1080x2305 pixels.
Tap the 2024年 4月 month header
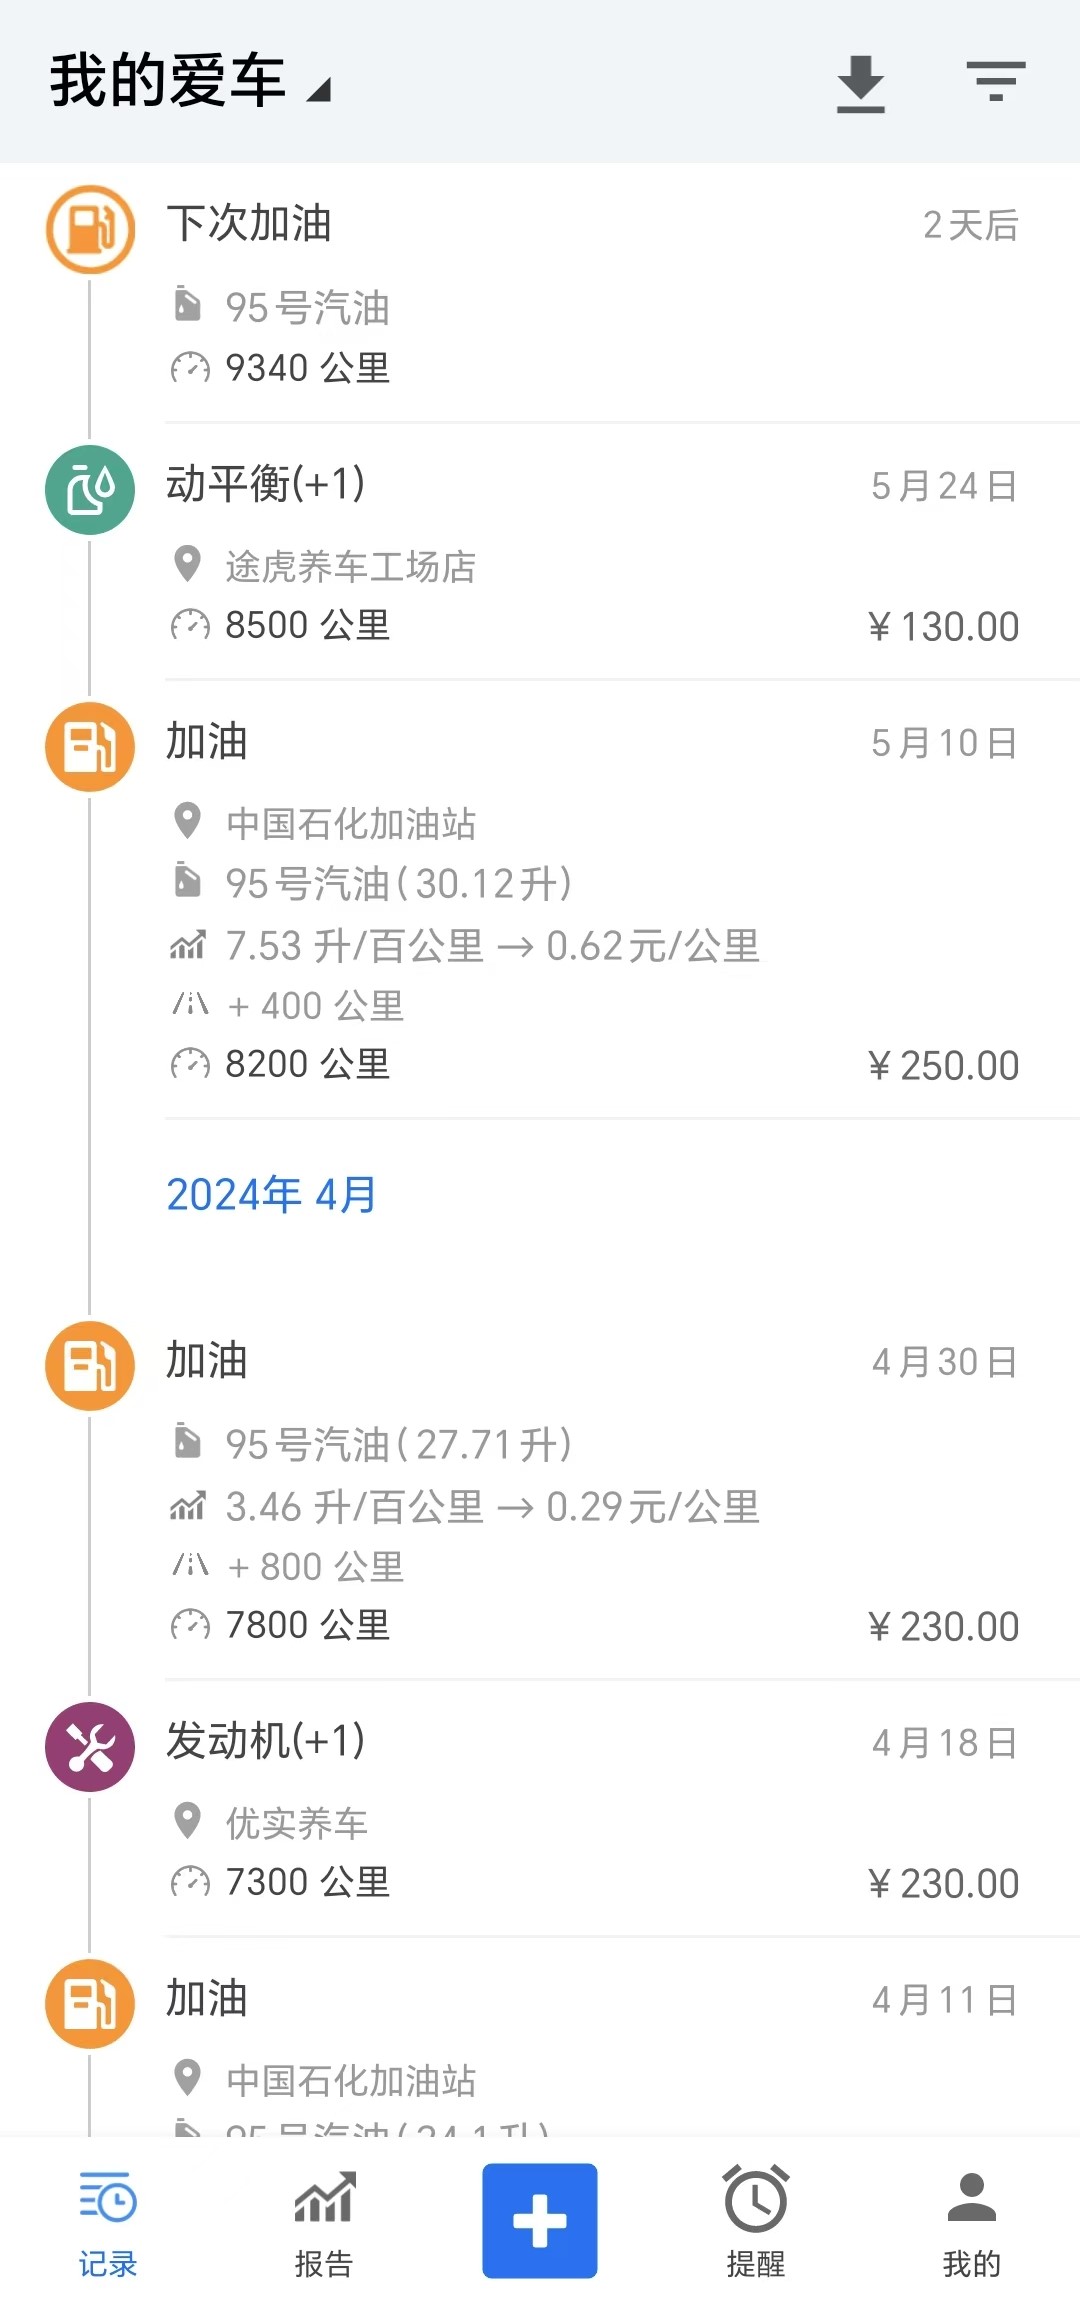[271, 1195]
